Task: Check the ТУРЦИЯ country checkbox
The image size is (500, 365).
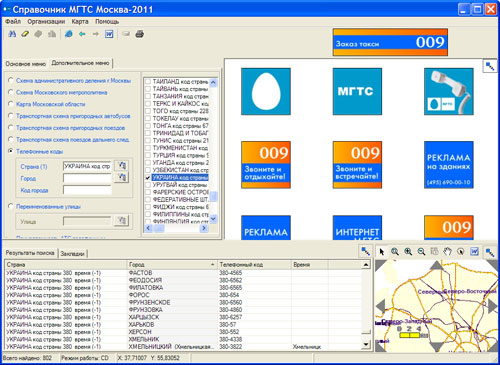Action: (x=148, y=155)
